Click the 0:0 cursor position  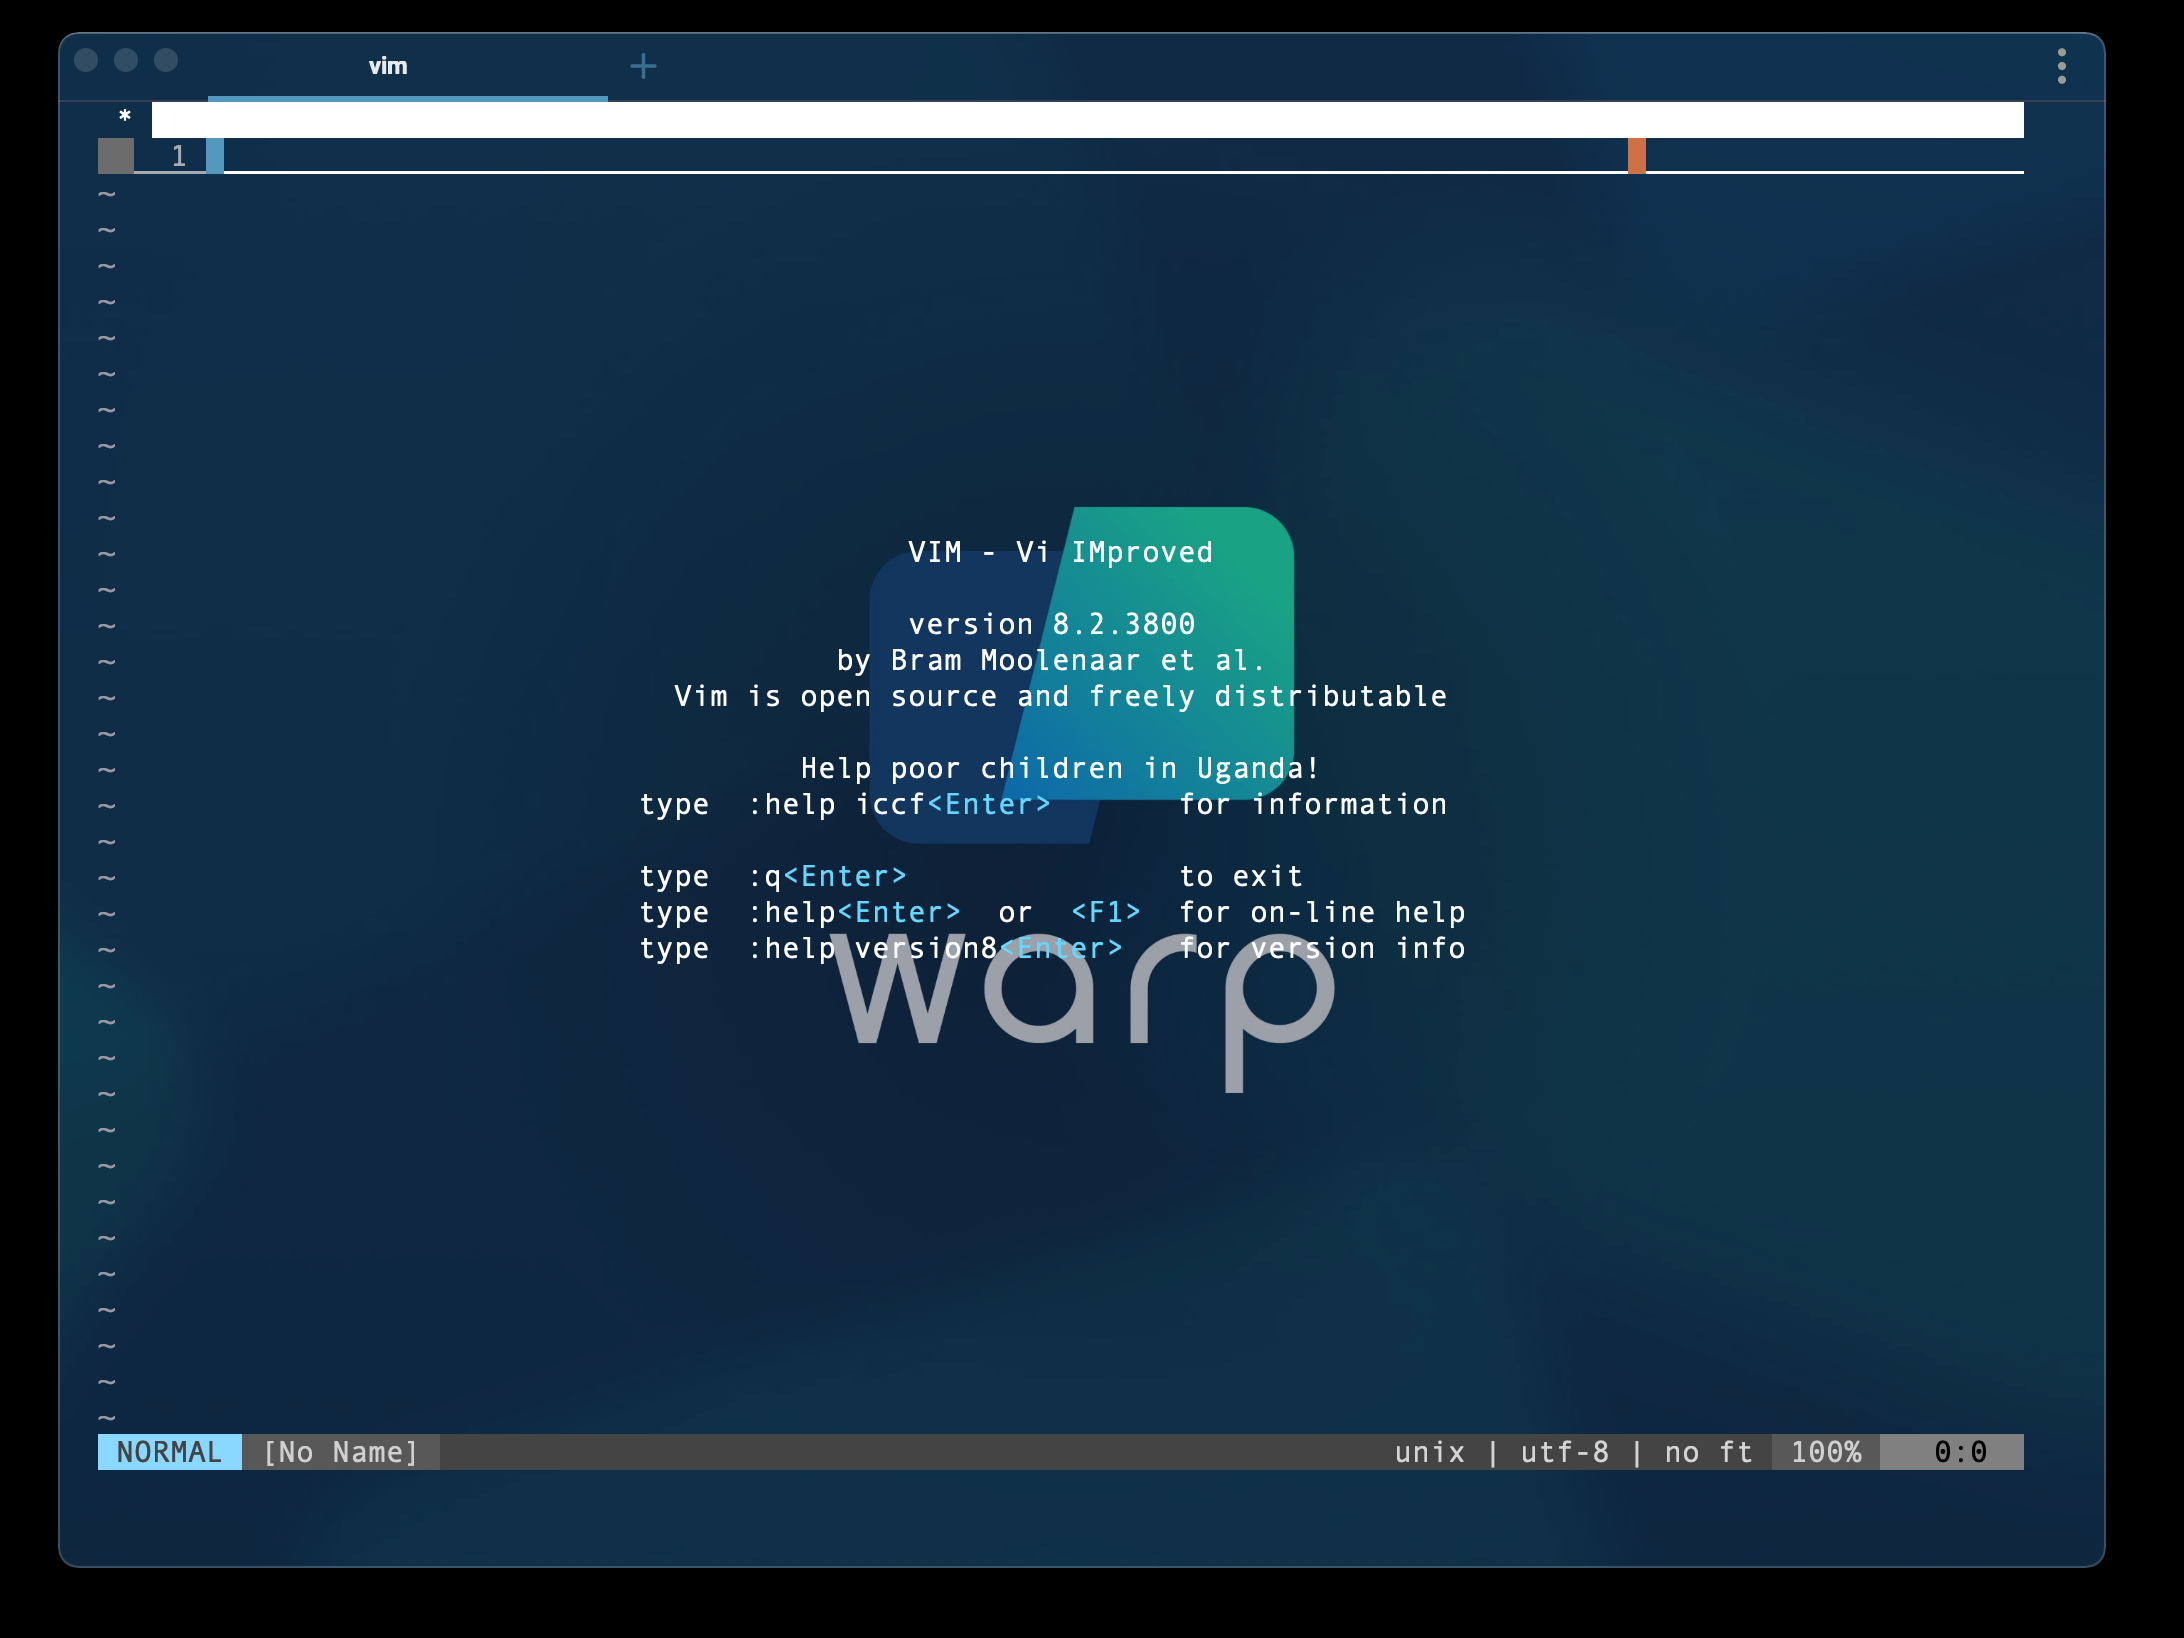(x=1952, y=1452)
